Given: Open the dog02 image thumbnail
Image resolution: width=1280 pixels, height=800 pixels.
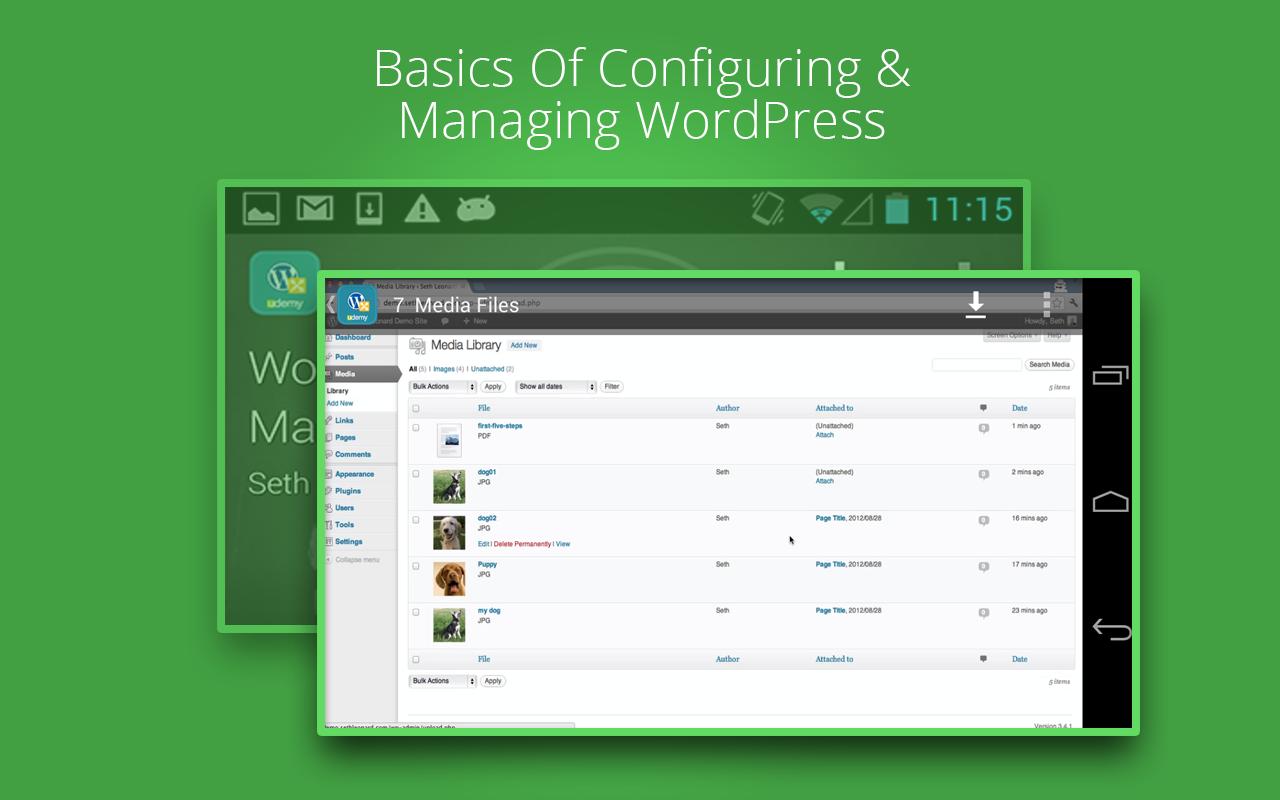Looking at the screenshot, I should (x=449, y=531).
